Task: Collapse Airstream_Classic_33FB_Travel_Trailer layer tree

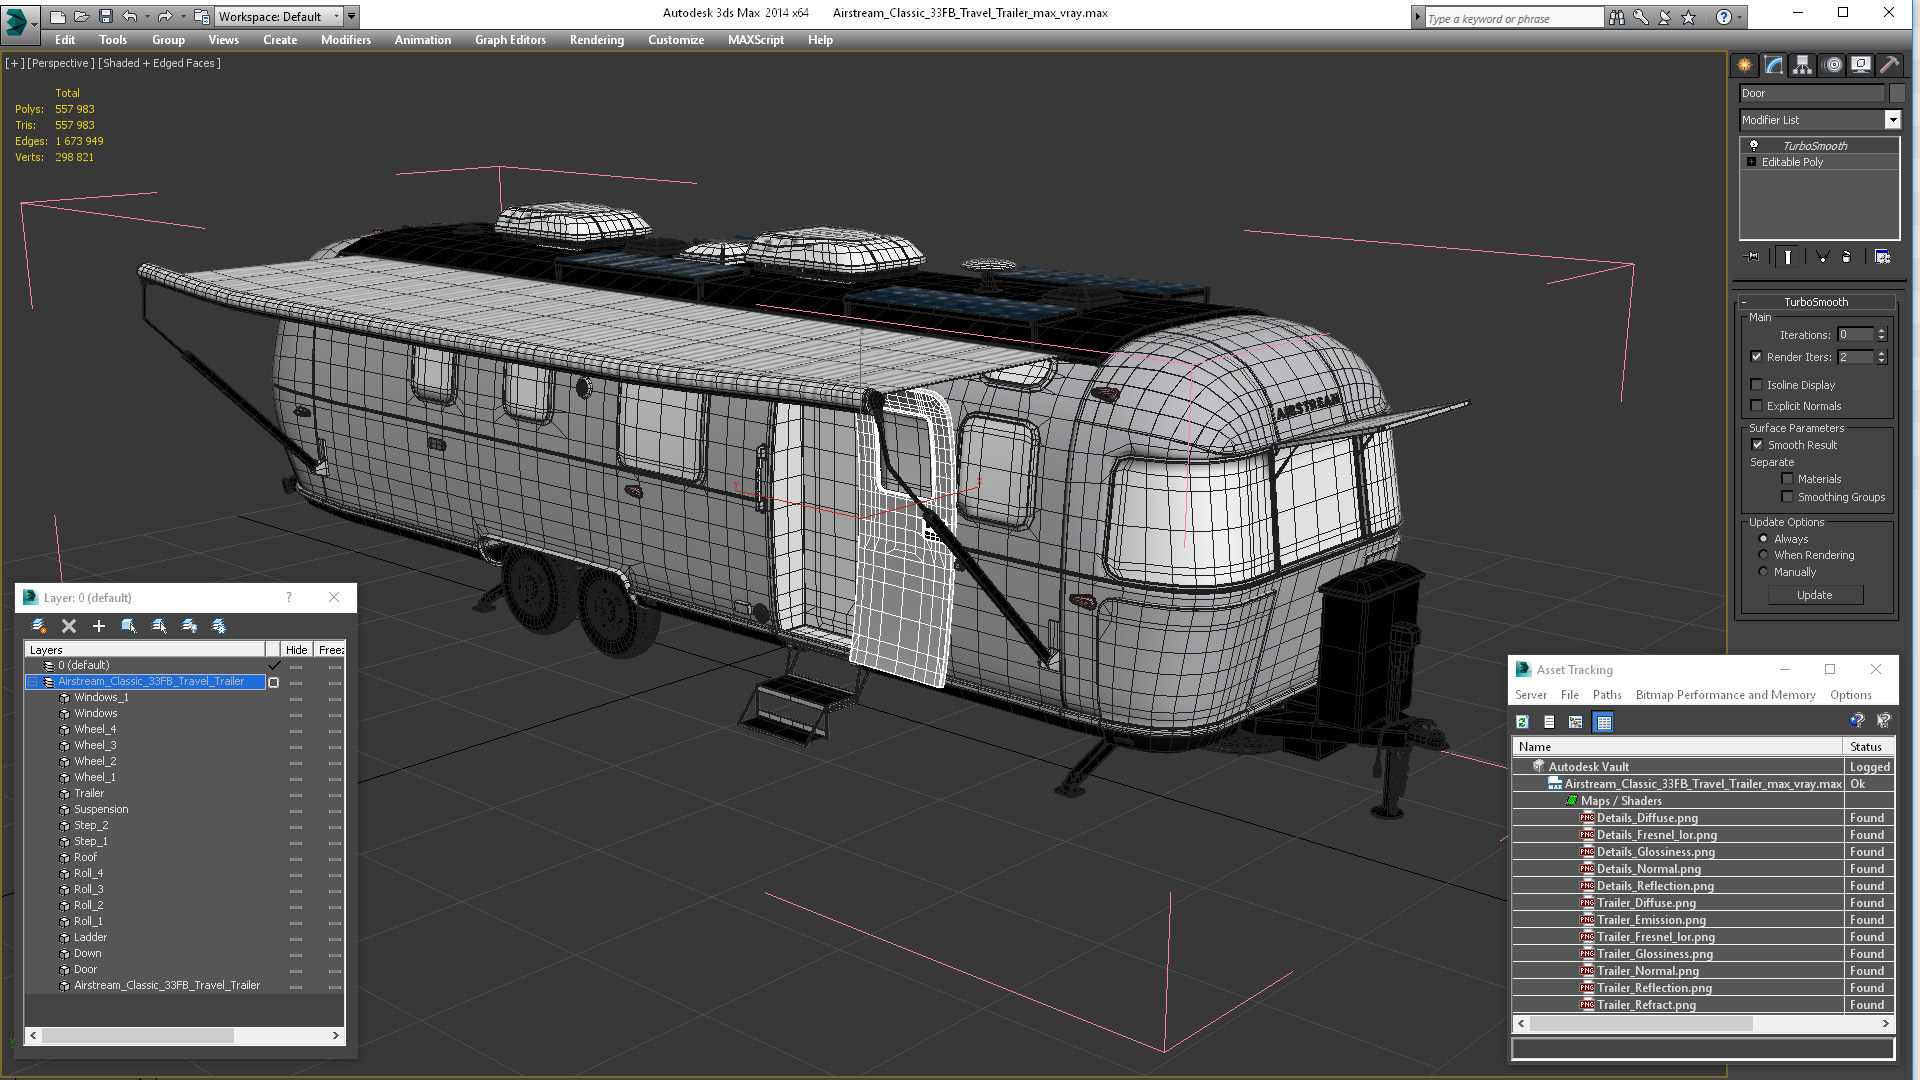Action: pos(33,682)
